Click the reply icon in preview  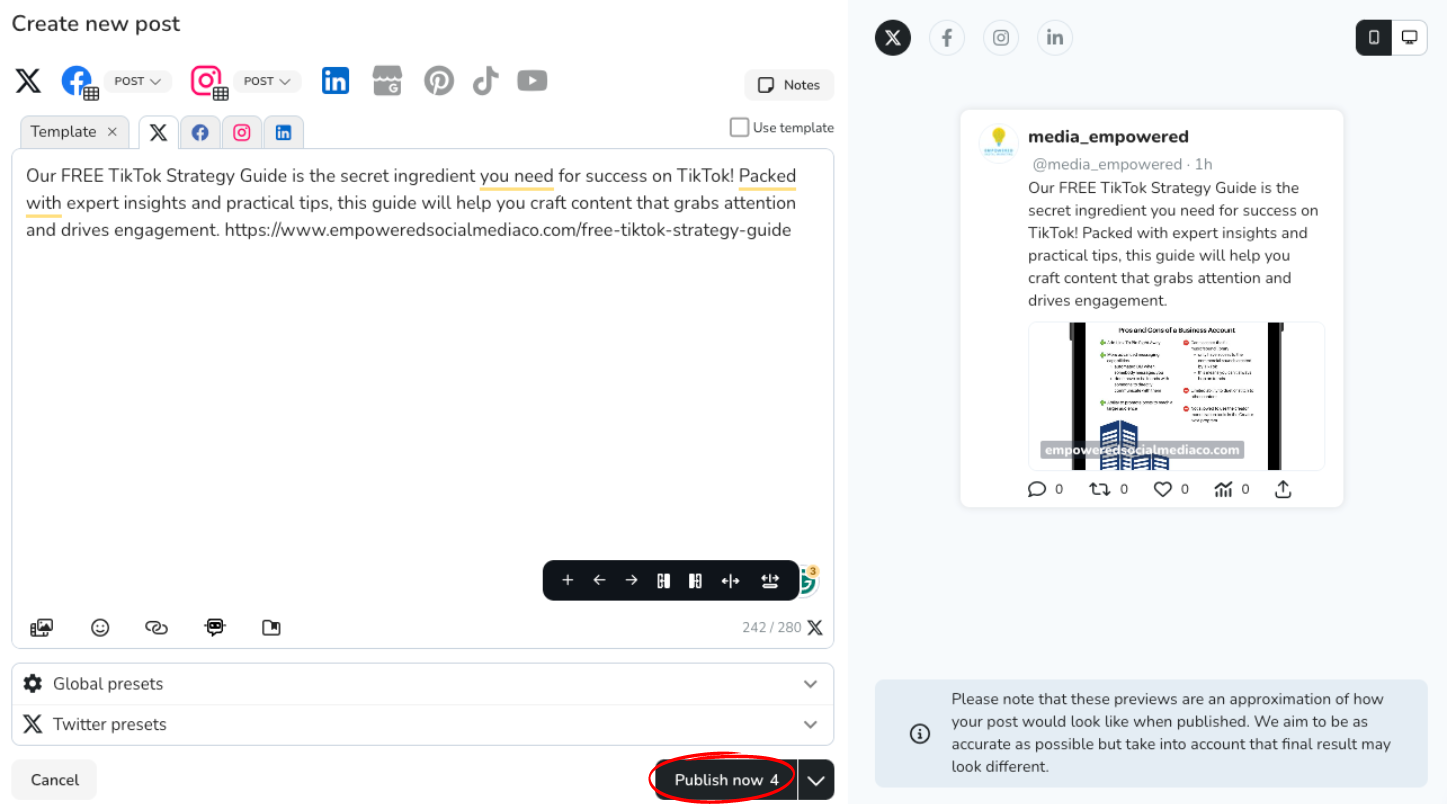pyautogui.click(x=1037, y=489)
